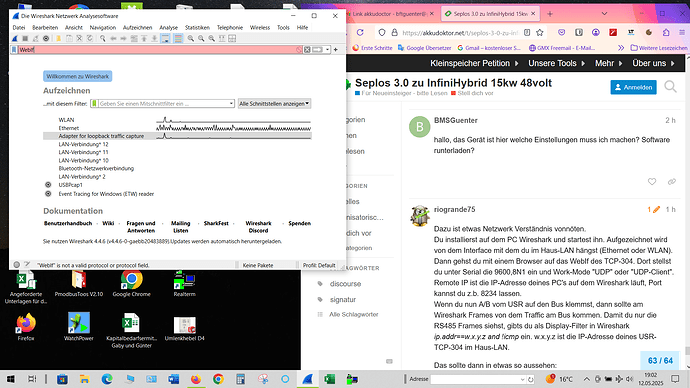
Task: Select Adapter for loopback traffic capture
Action: [177, 136]
